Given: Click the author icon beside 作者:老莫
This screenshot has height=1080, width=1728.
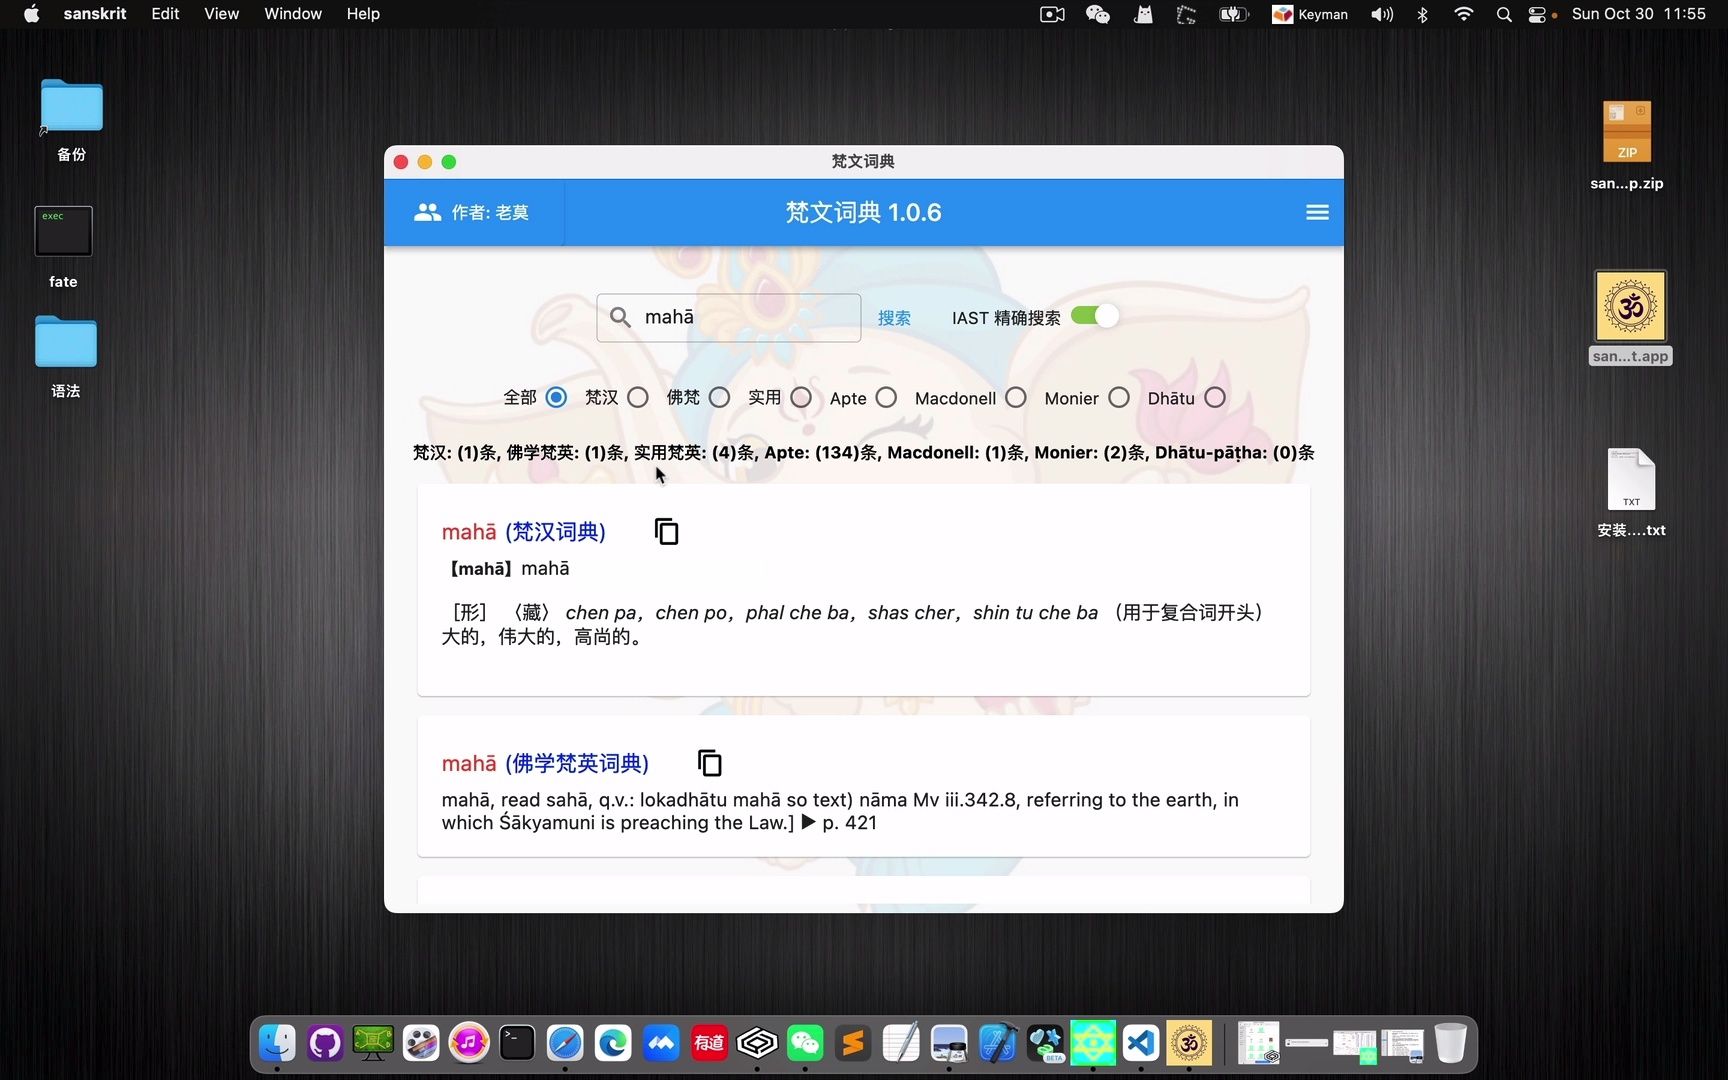Looking at the screenshot, I should 427,212.
